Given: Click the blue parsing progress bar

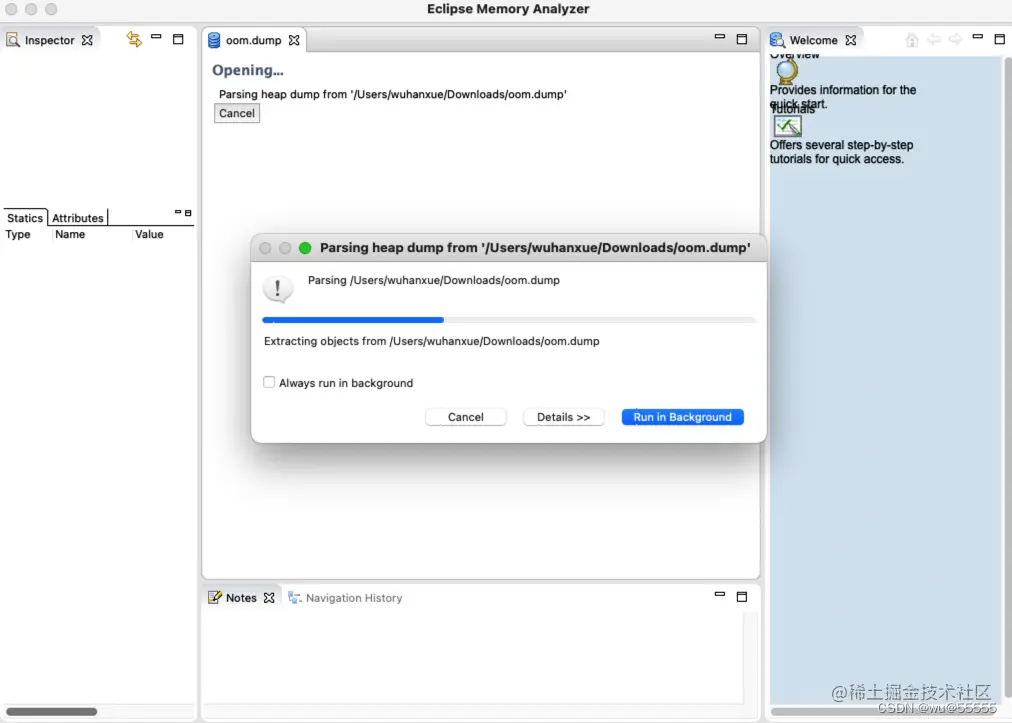Looking at the screenshot, I should pyautogui.click(x=353, y=320).
